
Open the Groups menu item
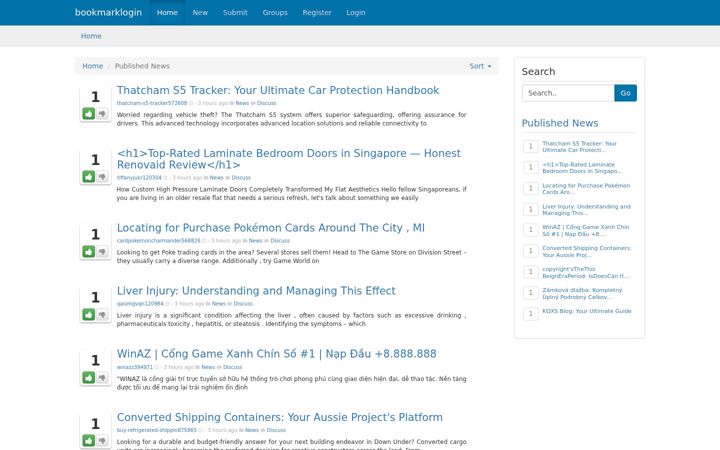coord(275,12)
